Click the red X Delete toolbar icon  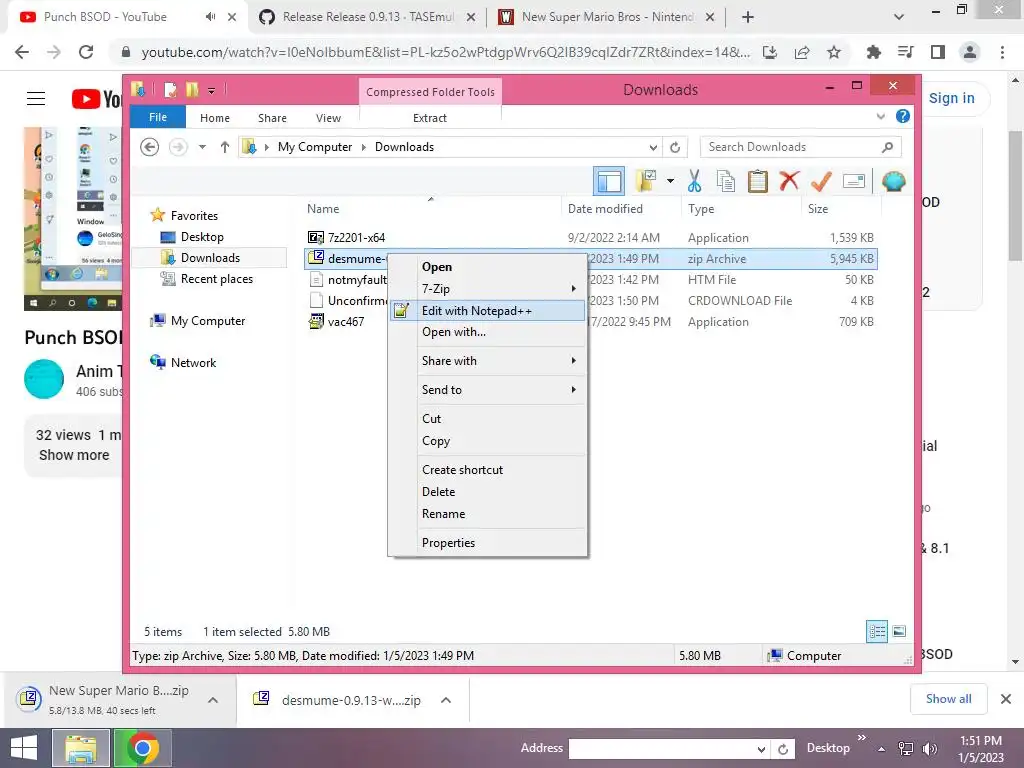pos(789,181)
